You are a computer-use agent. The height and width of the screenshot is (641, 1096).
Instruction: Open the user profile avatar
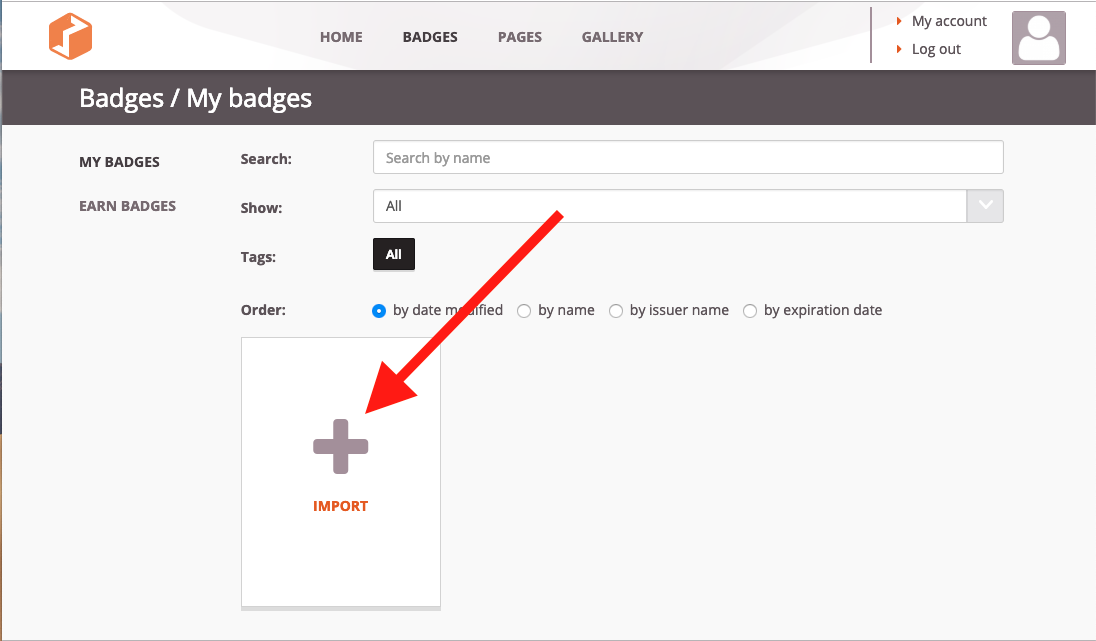click(1039, 38)
